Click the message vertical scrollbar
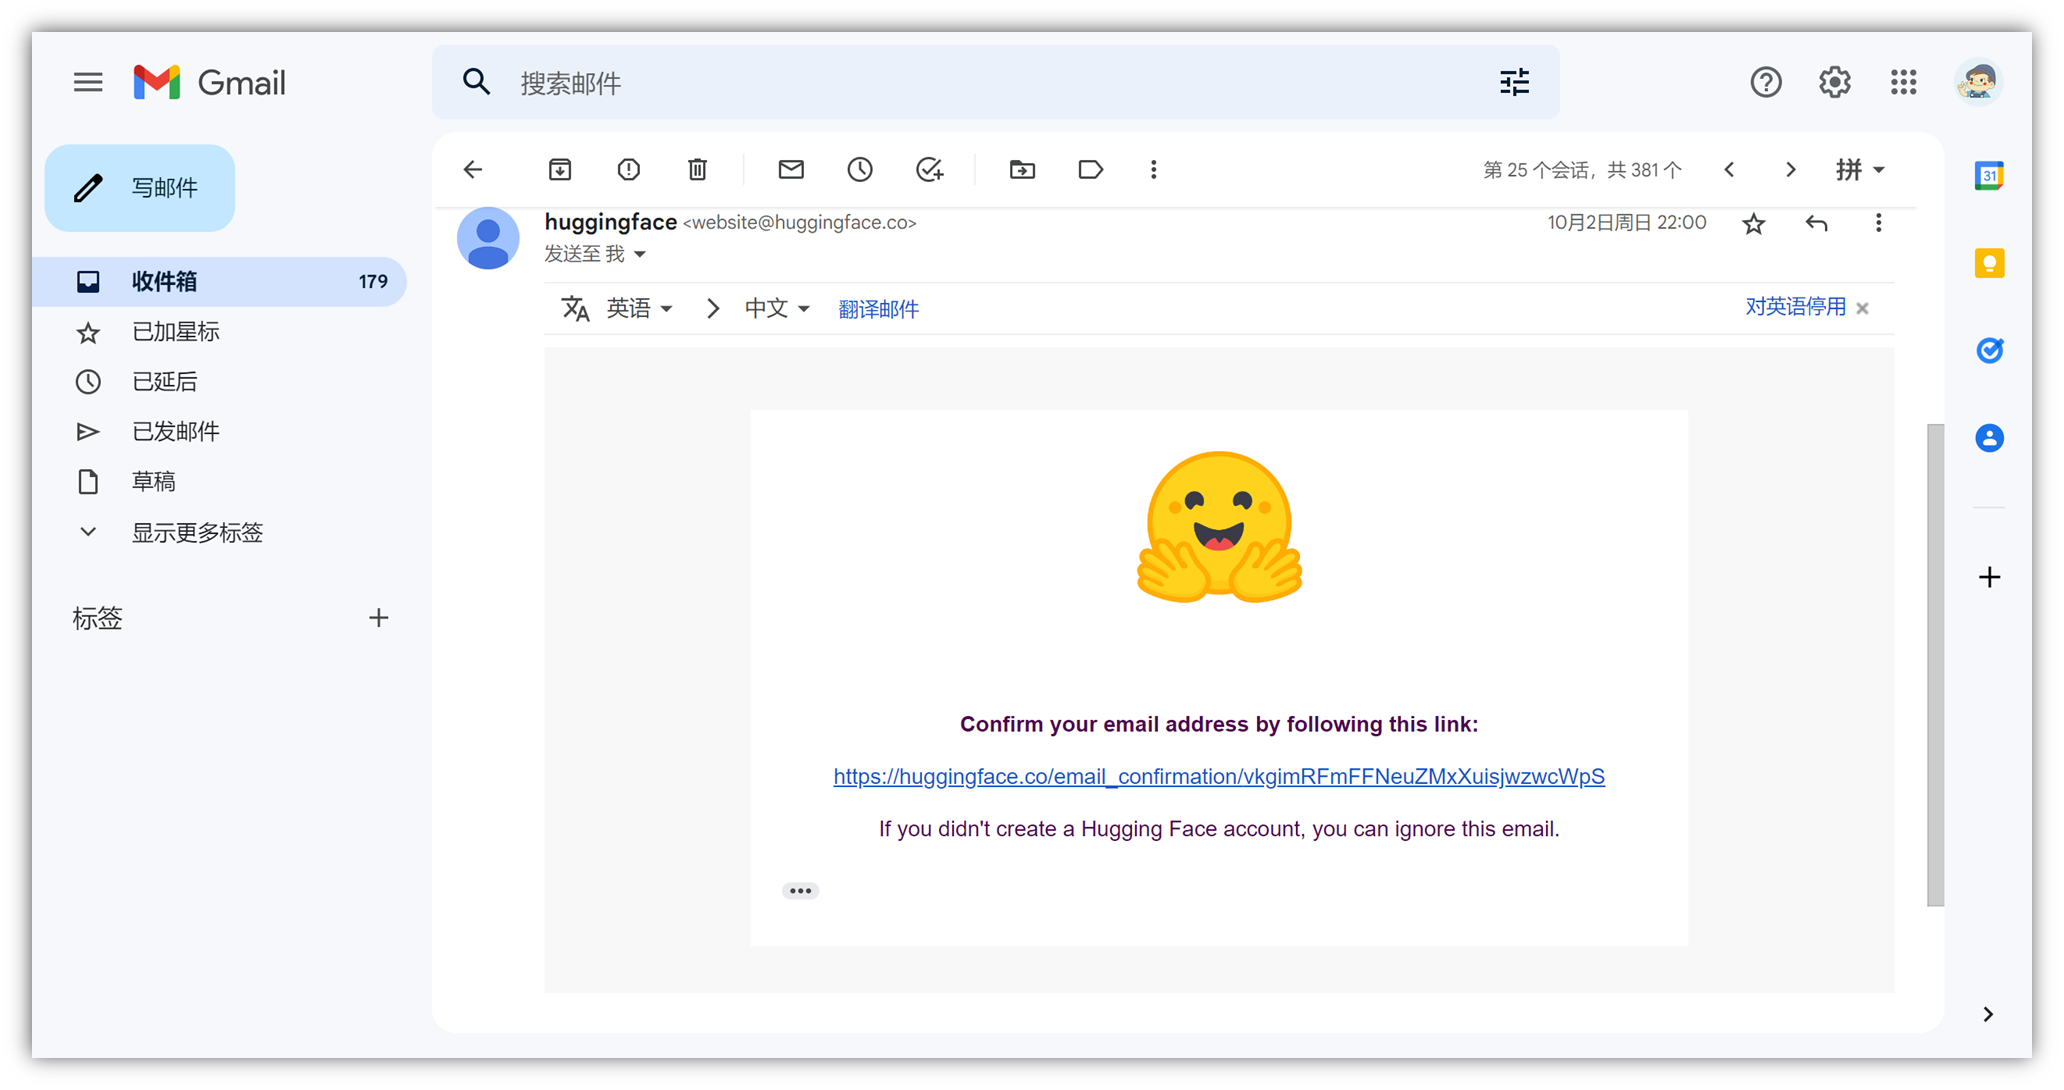This screenshot has height=1090, width=2064. (1936, 665)
